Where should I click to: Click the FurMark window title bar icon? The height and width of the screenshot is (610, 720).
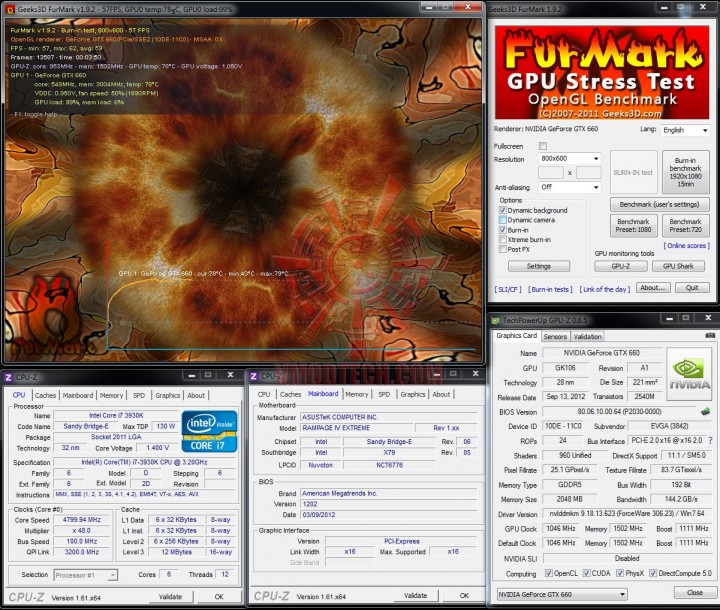pyautogui.click(x=10, y=9)
